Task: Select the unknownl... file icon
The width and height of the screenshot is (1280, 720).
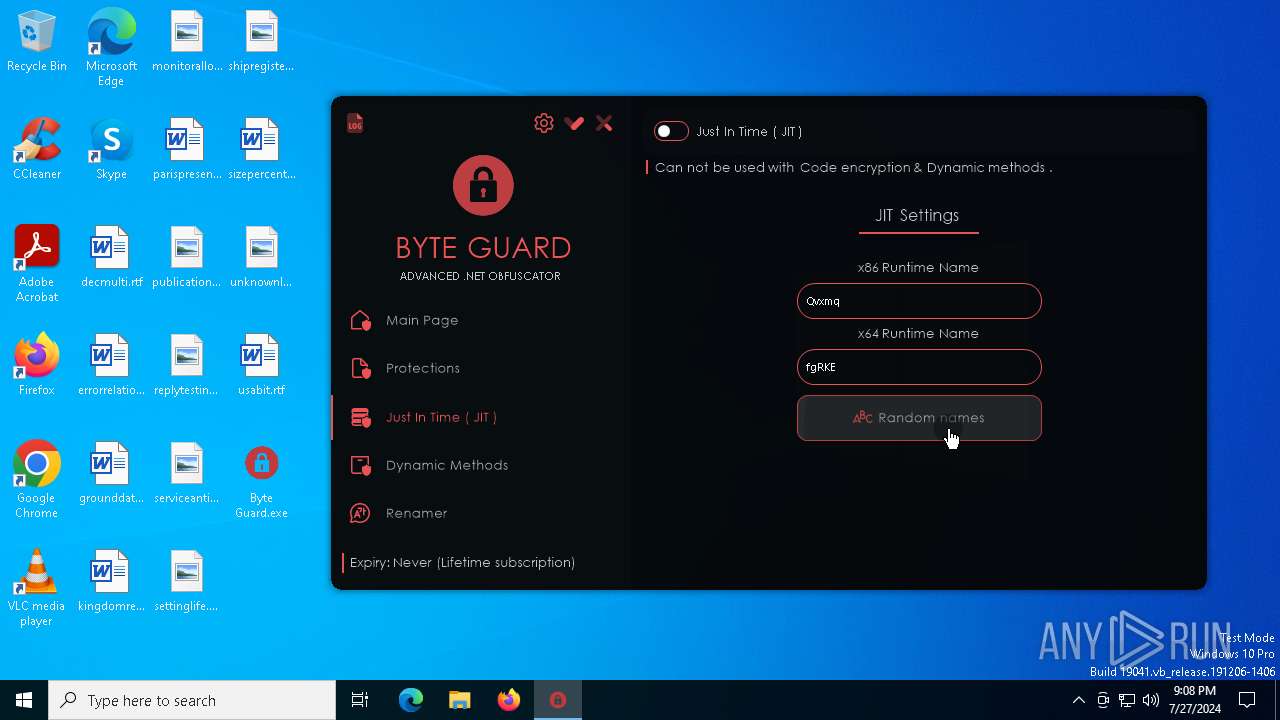Action: (x=261, y=258)
